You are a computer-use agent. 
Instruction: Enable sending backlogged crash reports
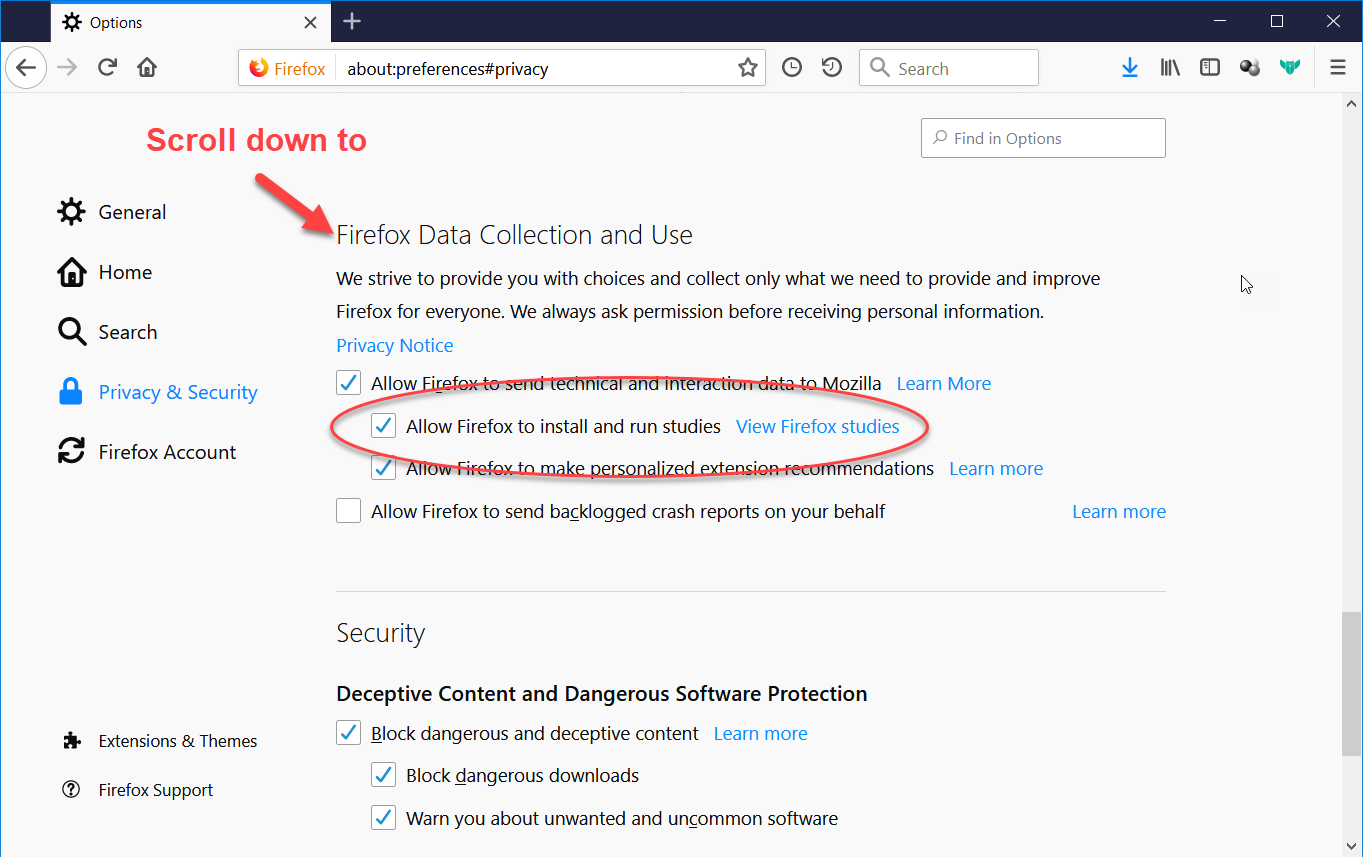(x=348, y=510)
